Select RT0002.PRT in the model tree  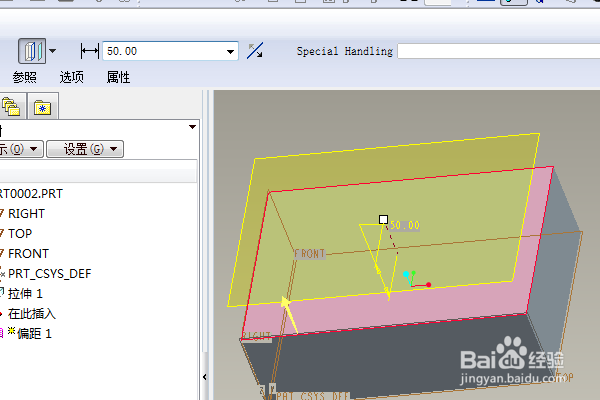[31, 194]
